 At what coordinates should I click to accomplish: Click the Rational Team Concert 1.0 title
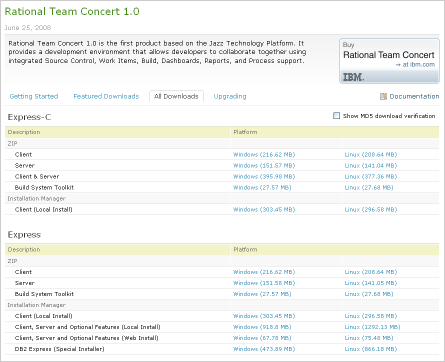point(72,11)
